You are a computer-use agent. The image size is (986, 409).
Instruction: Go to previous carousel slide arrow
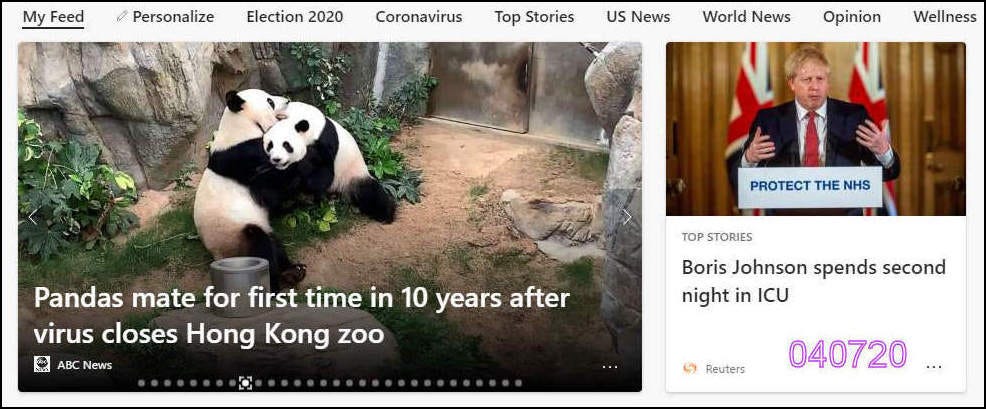[x=33, y=217]
